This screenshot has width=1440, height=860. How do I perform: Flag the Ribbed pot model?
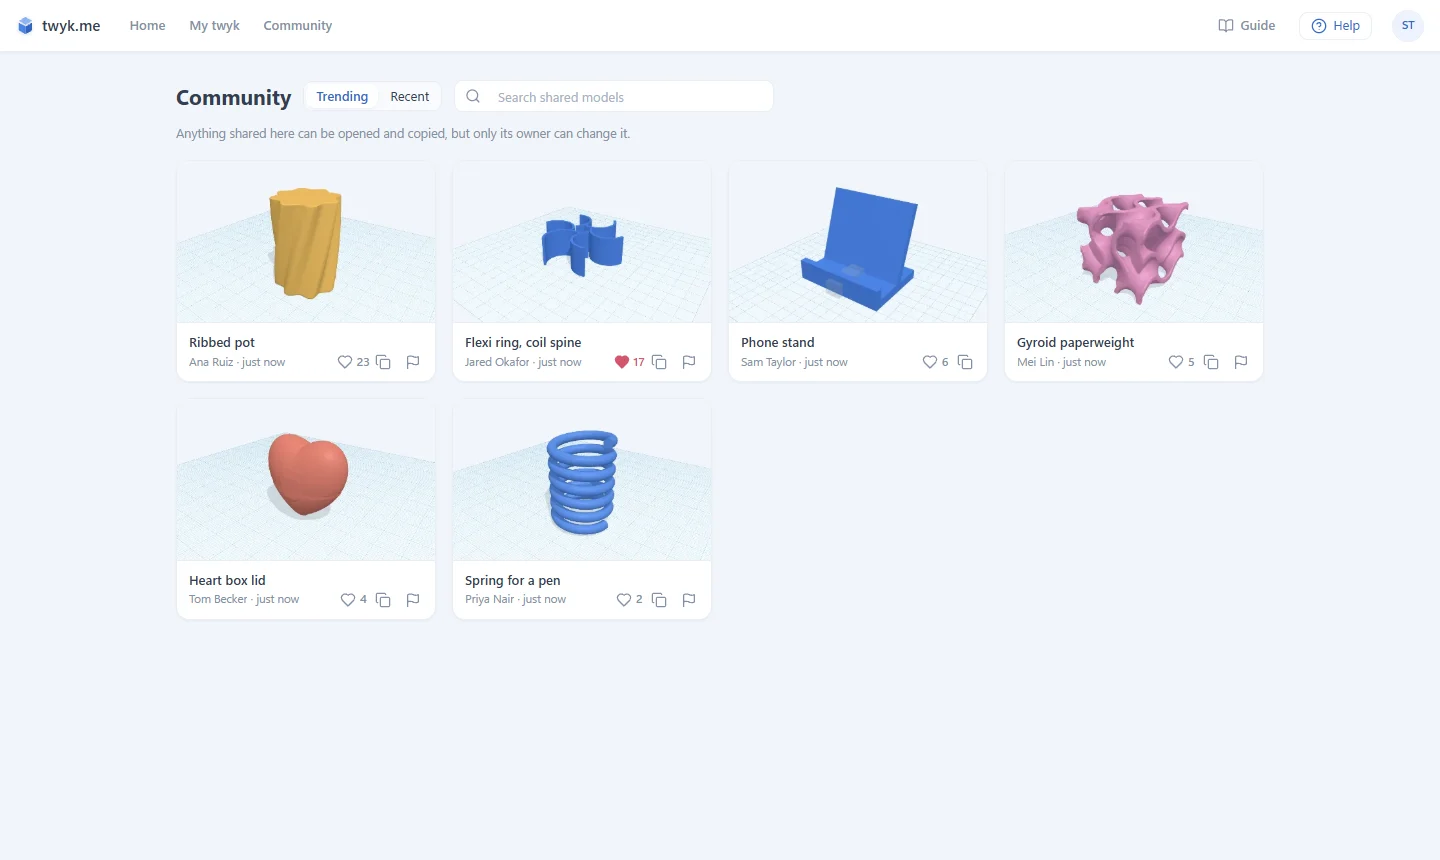[x=413, y=362]
